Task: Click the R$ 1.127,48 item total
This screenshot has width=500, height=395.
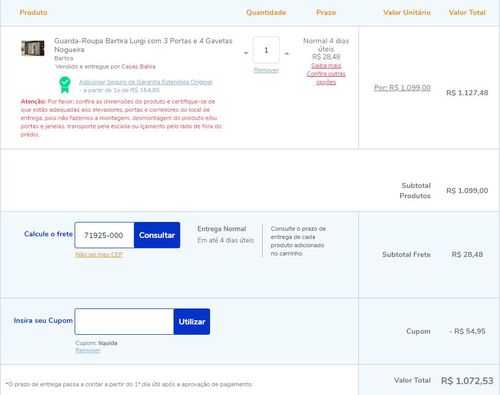Action: point(467,93)
